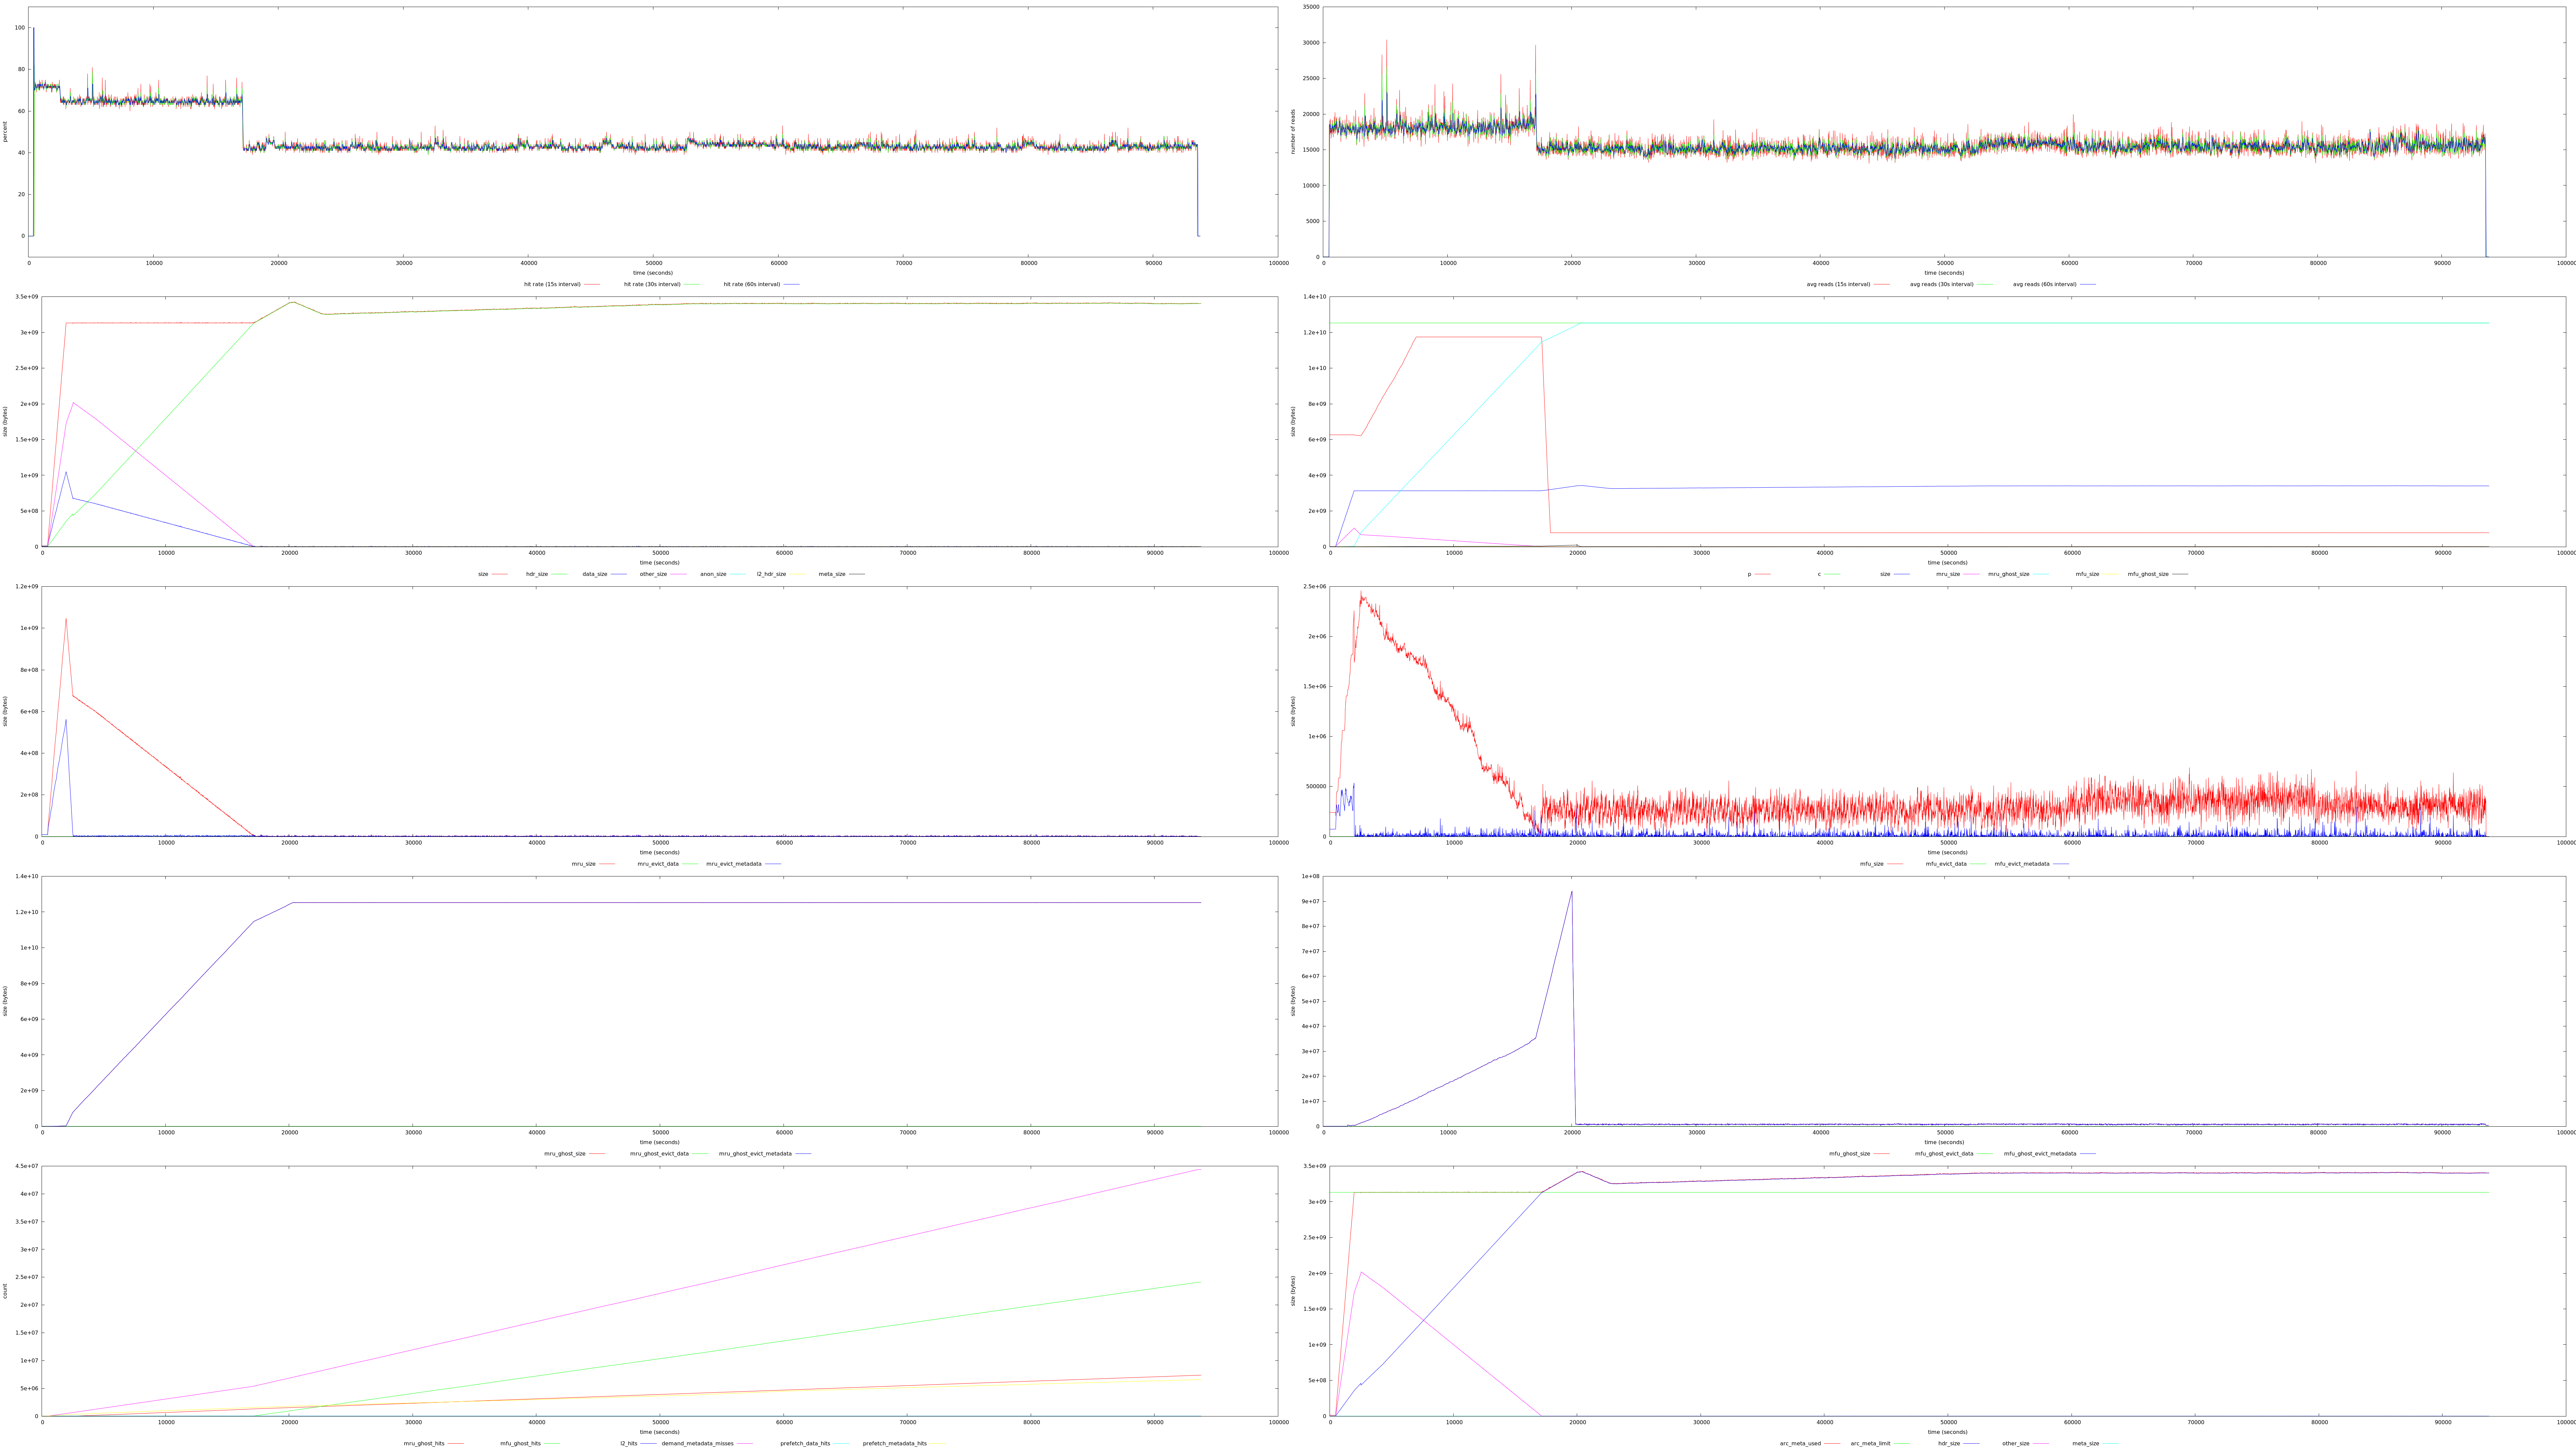Select the 'mfu_size' label beside mfu_evict_data
The image size is (2576, 1449).
click(1872, 864)
